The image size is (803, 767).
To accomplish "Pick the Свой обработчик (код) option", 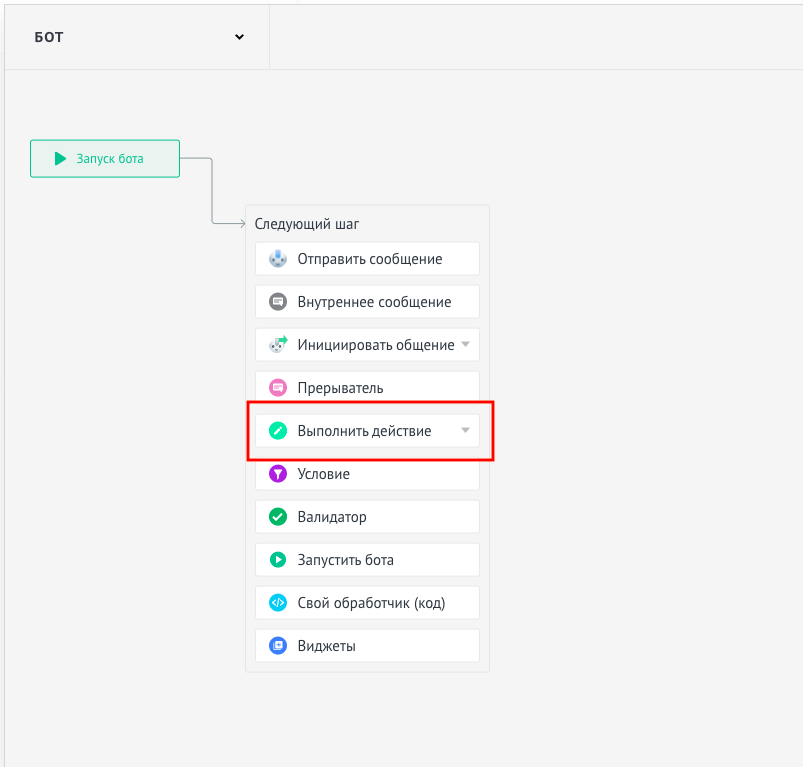I will click(367, 603).
